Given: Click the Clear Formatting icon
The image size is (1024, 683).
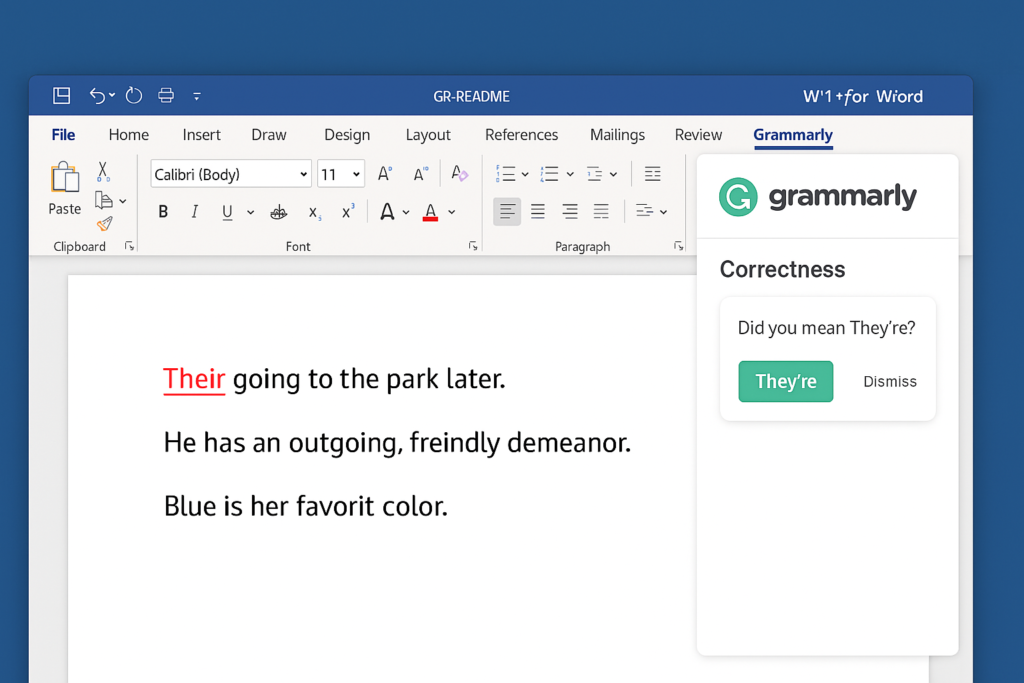Looking at the screenshot, I should click(x=459, y=173).
